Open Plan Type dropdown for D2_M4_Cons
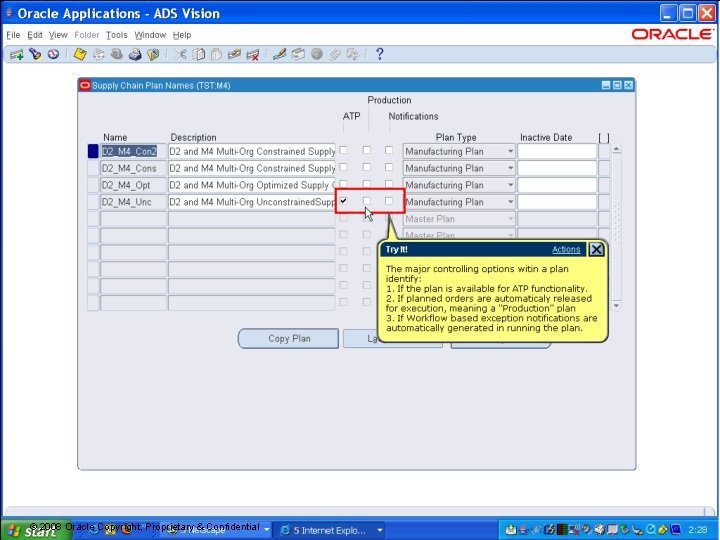720x540 pixels. [x=510, y=169]
